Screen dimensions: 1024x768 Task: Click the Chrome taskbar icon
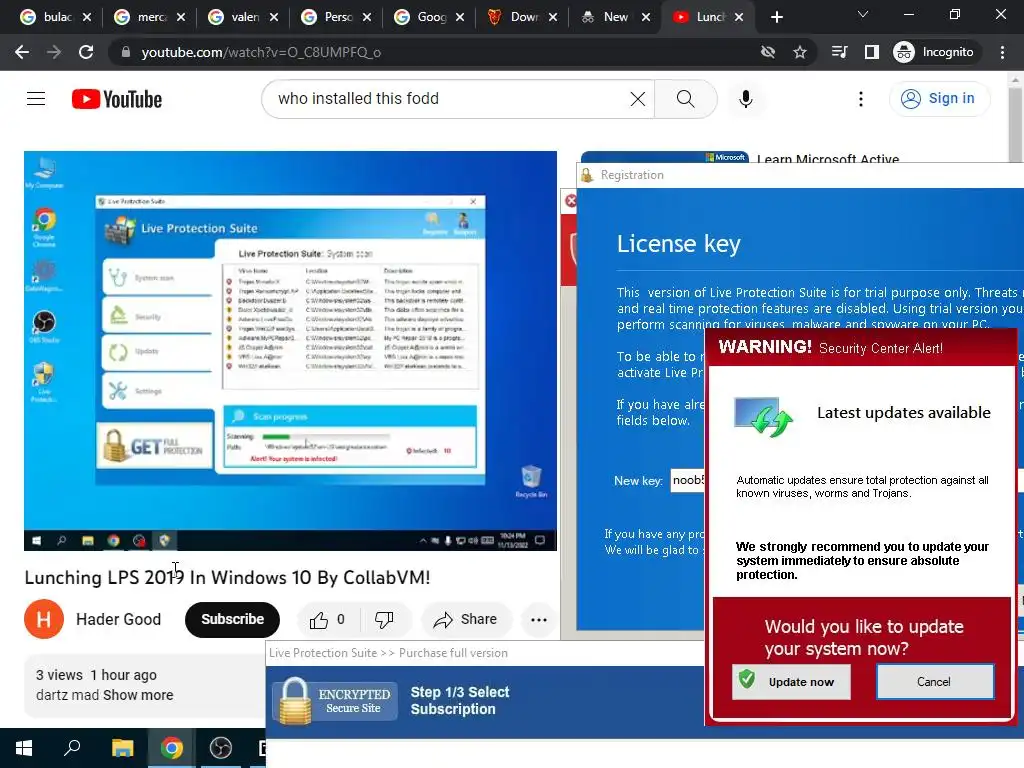point(172,748)
